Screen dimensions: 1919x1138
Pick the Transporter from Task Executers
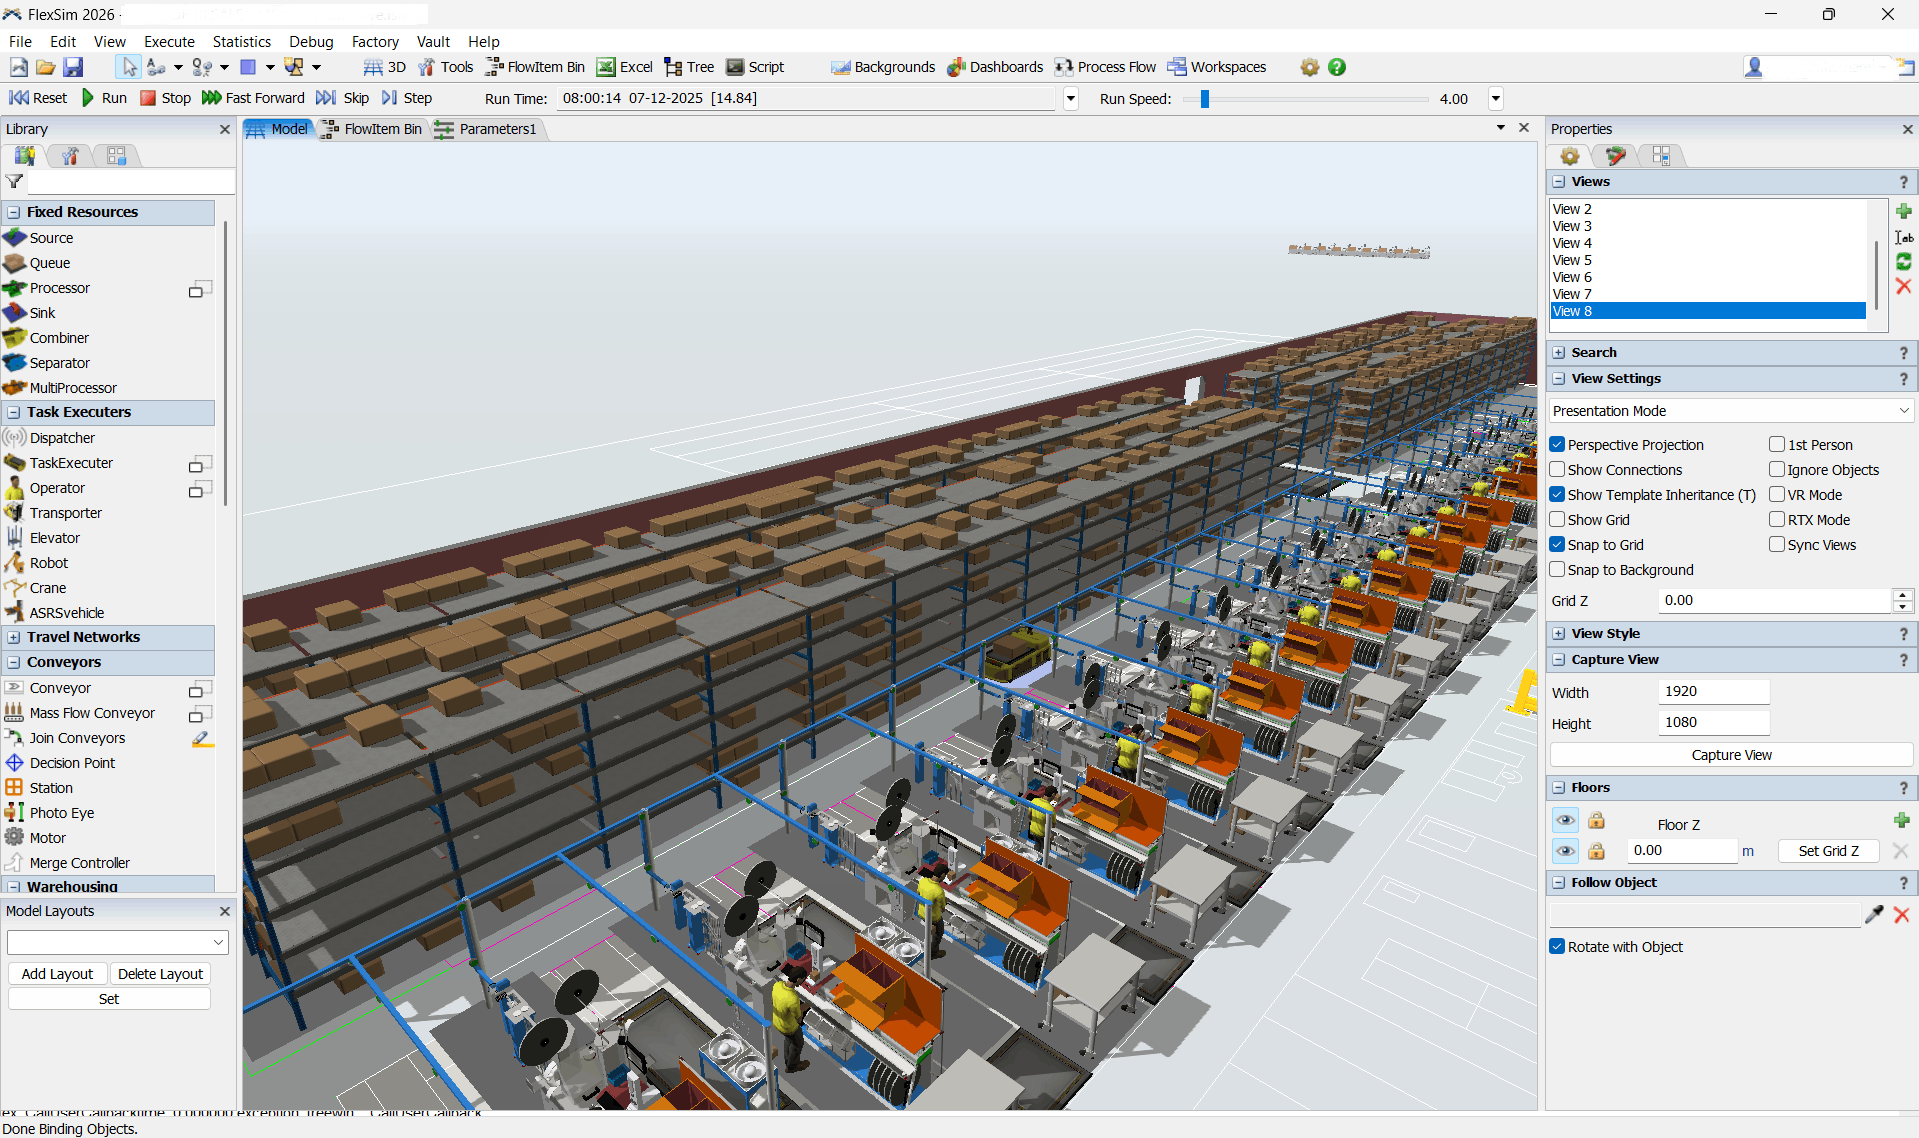[65, 513]
